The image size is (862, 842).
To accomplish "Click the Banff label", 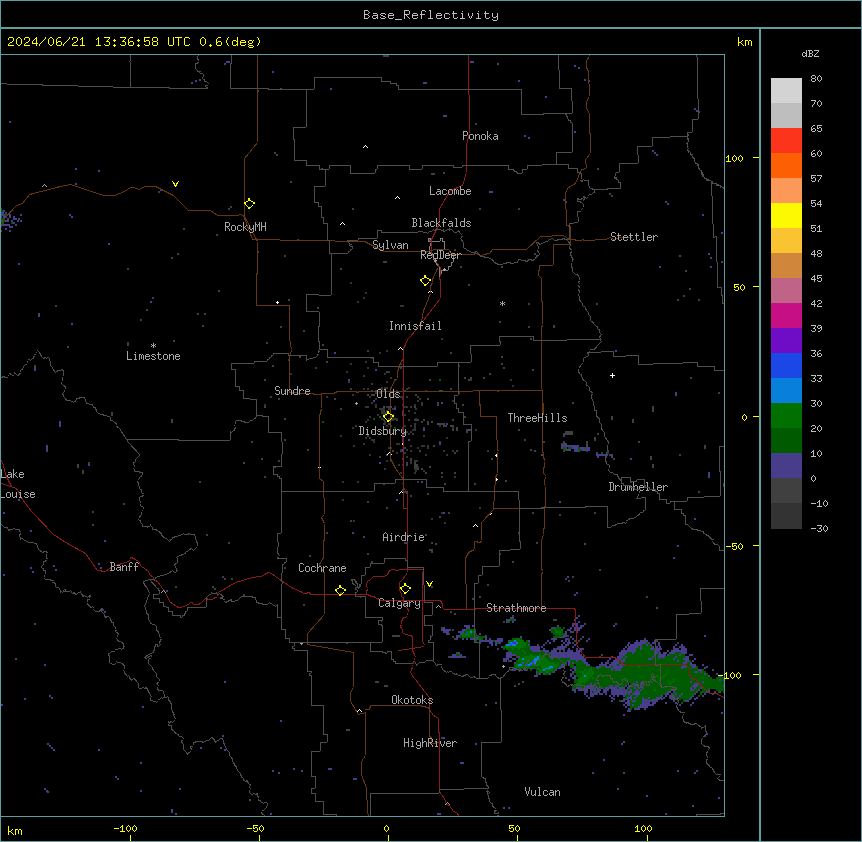I will [x=124, y=567].
